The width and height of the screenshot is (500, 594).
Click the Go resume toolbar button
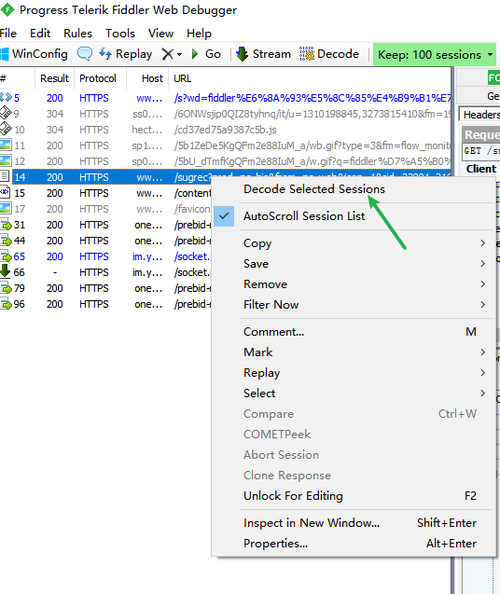tap(206, 54)
